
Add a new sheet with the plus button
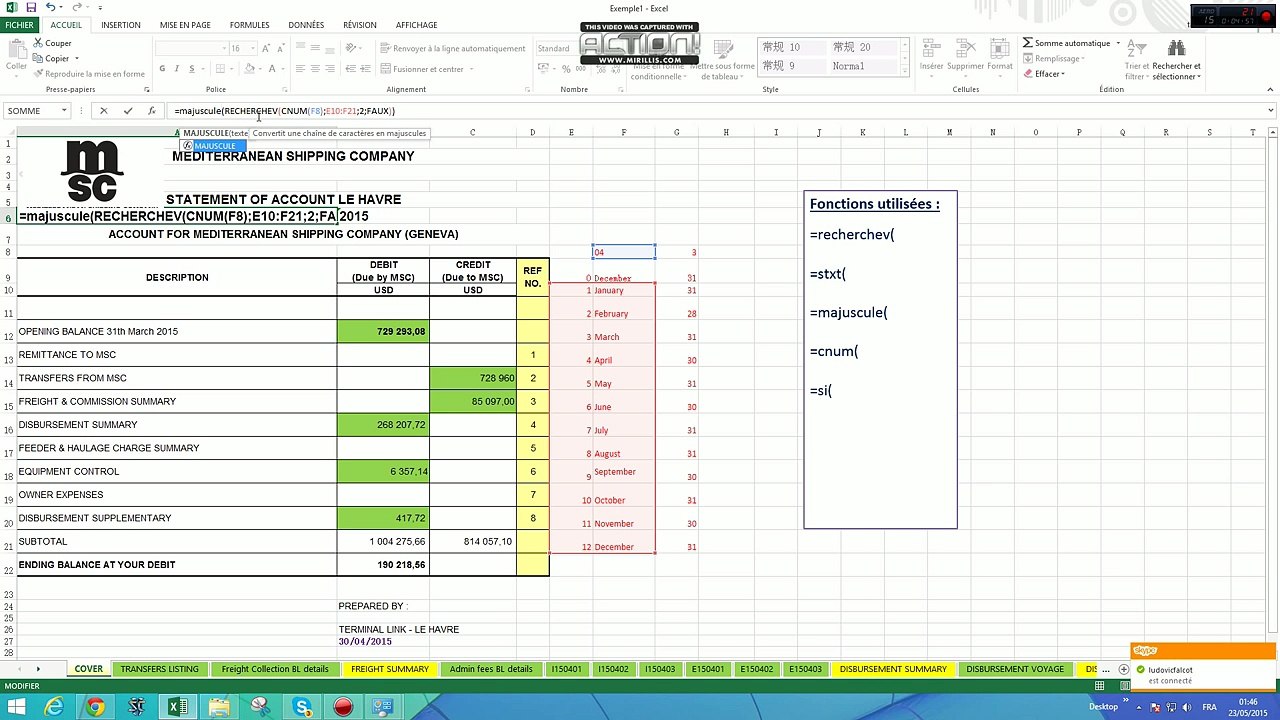pos(1123,669)
